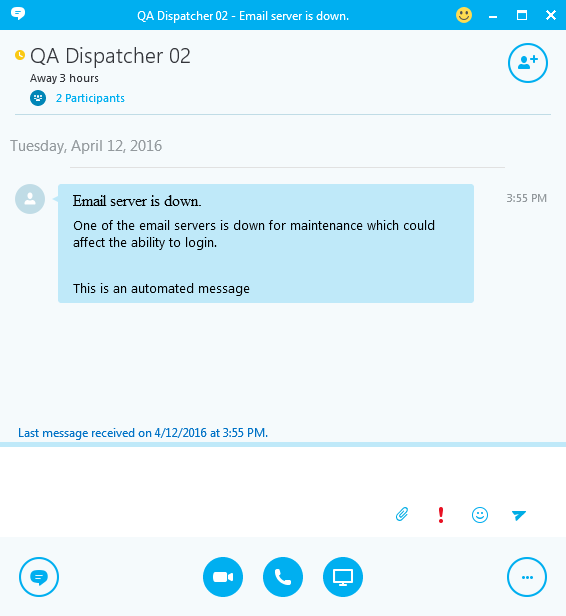Open the emoticon picker in message box
The width and height of the screenshot is (566, 616).
480,515
